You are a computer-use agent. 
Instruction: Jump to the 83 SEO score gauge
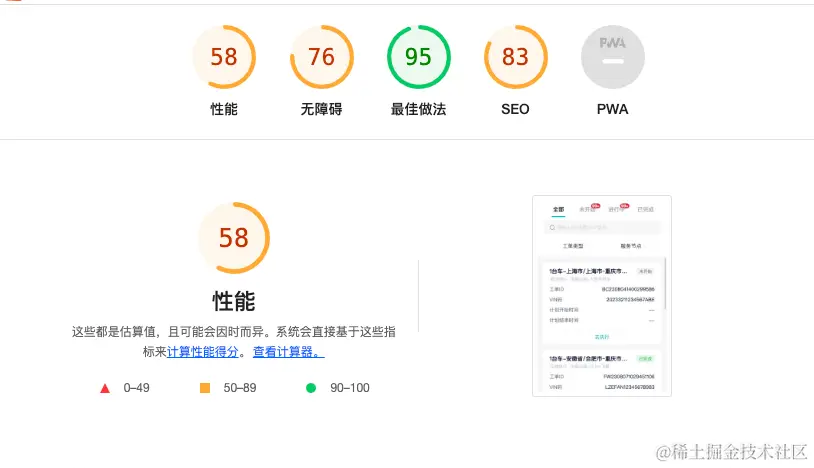point(515,57)
